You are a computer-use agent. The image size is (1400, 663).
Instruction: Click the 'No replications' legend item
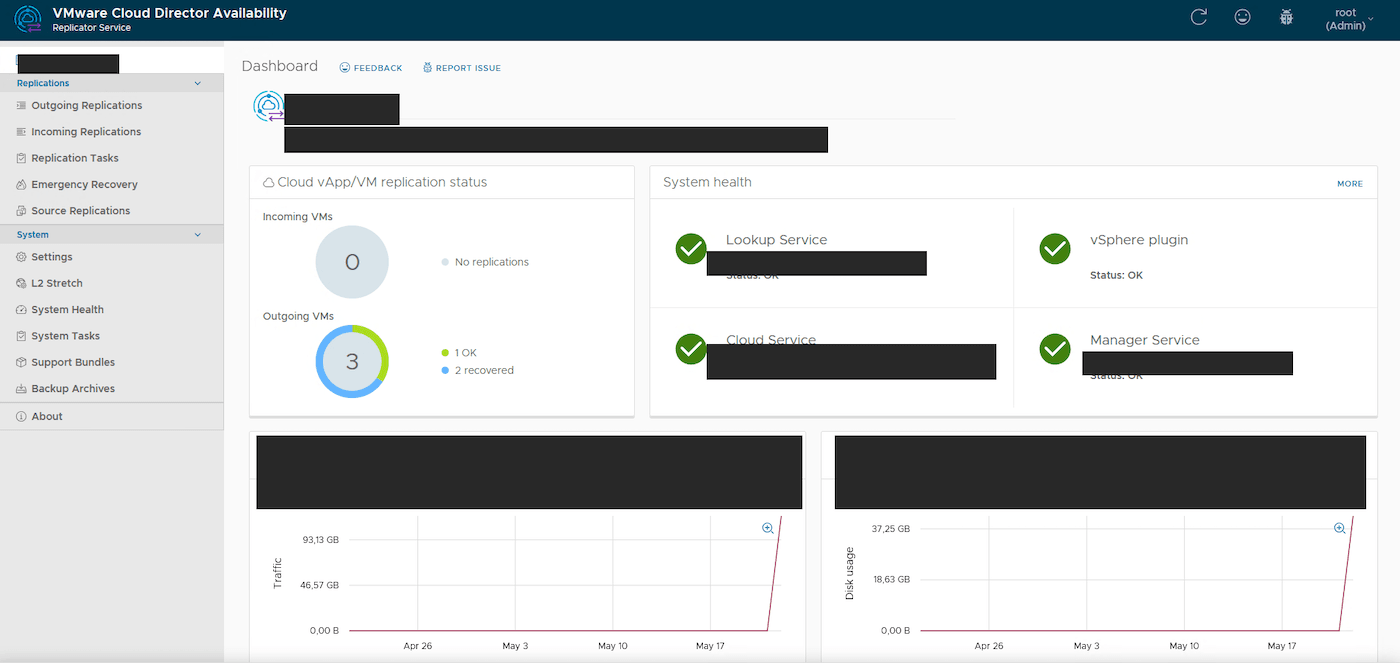485,262
